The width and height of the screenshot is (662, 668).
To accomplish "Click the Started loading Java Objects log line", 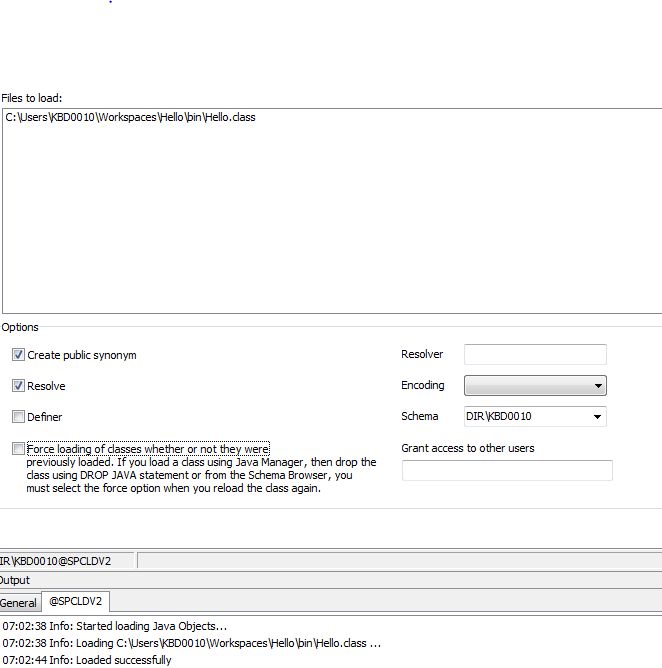I will click(x=115, y=626).
